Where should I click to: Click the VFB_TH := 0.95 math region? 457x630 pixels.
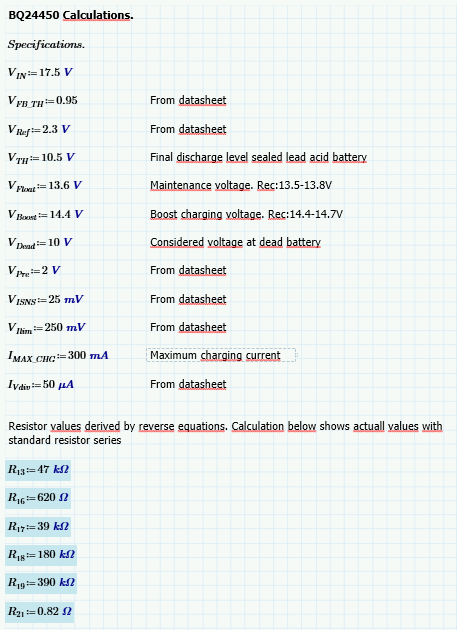43,101
